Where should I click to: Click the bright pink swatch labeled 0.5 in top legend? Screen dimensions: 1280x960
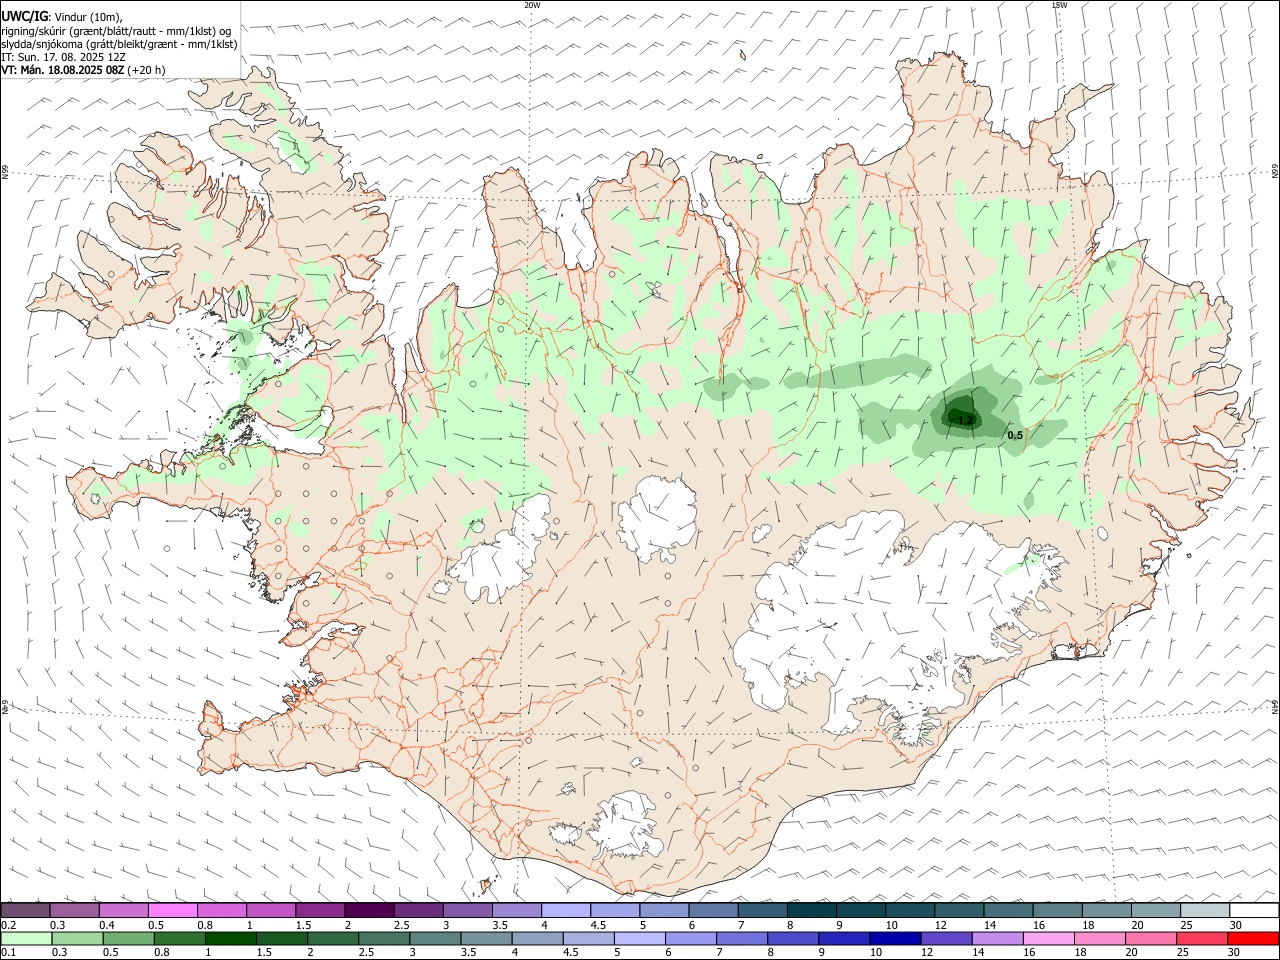pos(172,910)
